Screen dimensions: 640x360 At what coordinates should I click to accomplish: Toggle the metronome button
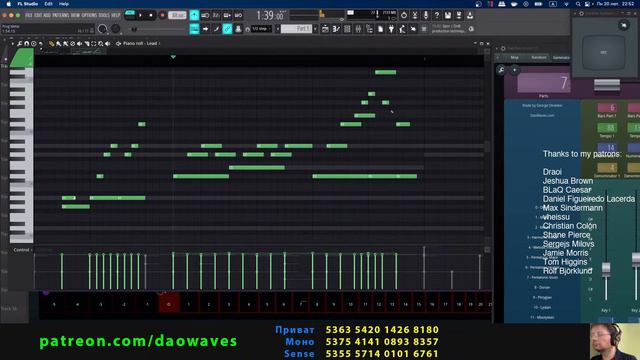tap(194, 15)
